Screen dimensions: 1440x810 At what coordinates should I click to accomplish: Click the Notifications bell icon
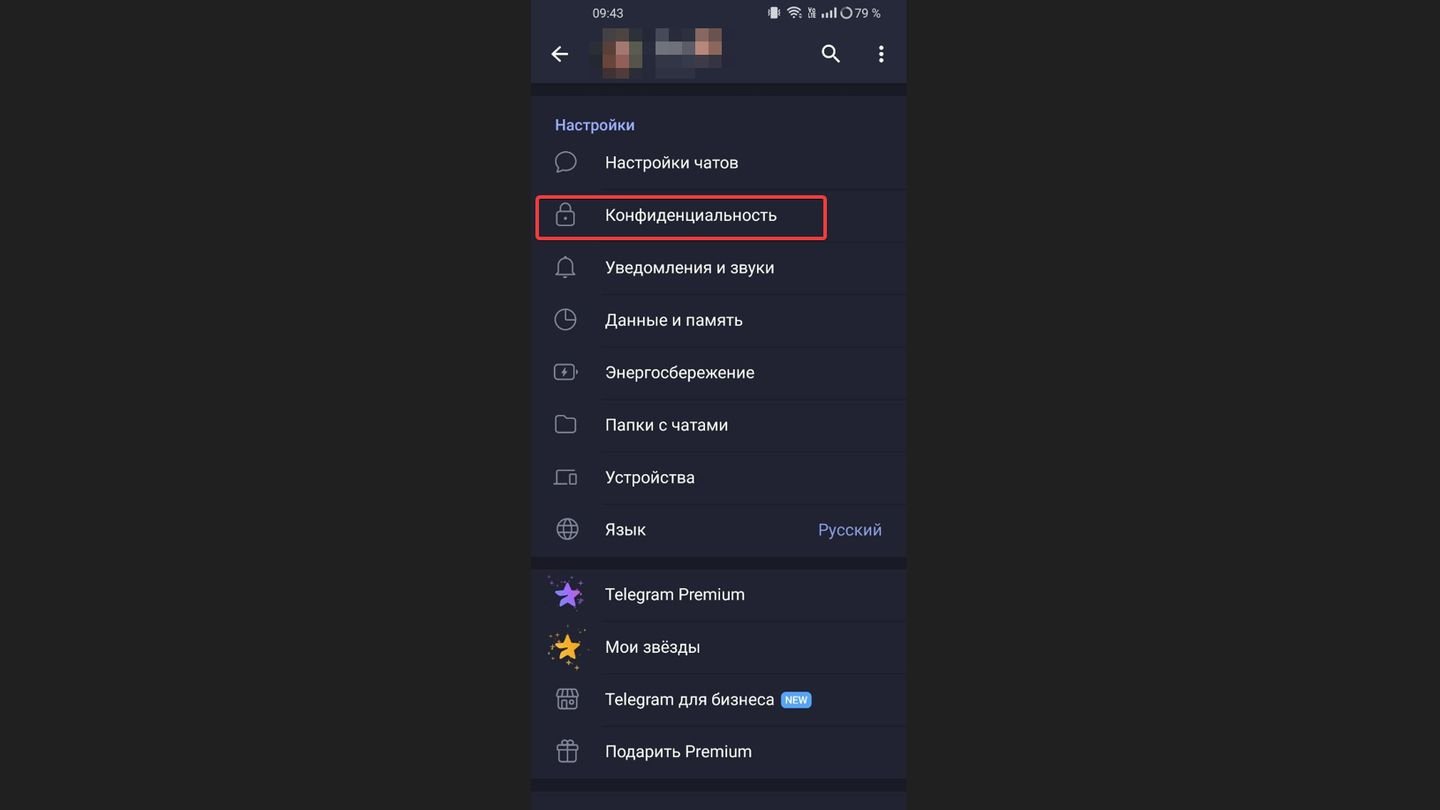(565, 267)
